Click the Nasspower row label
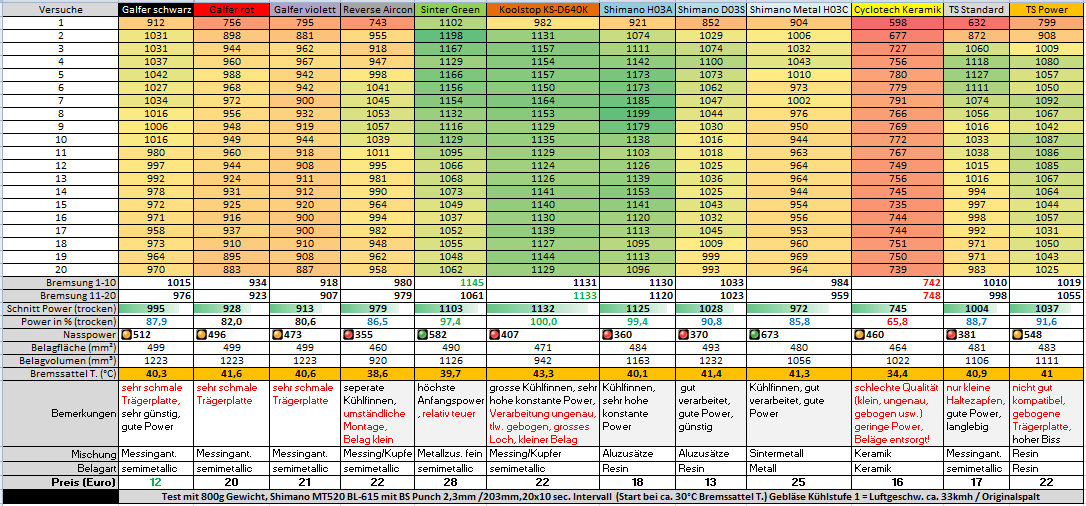The image size is (1086, 506). pos(60,336)
